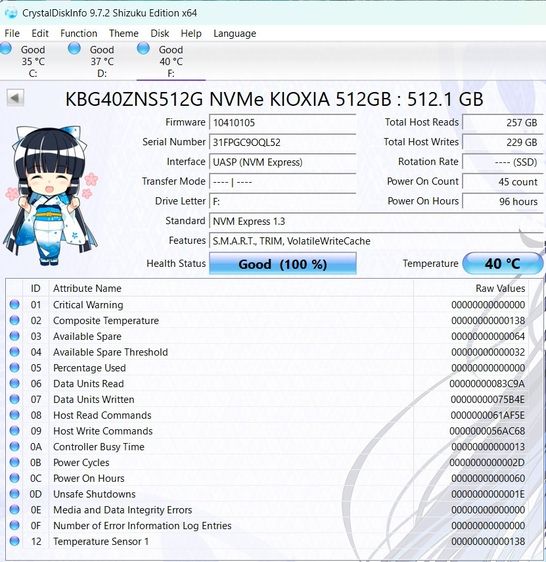Click status orb of Available Spare row
The width and height of the screenshot is (546, 562).
[x=14, y=336]
